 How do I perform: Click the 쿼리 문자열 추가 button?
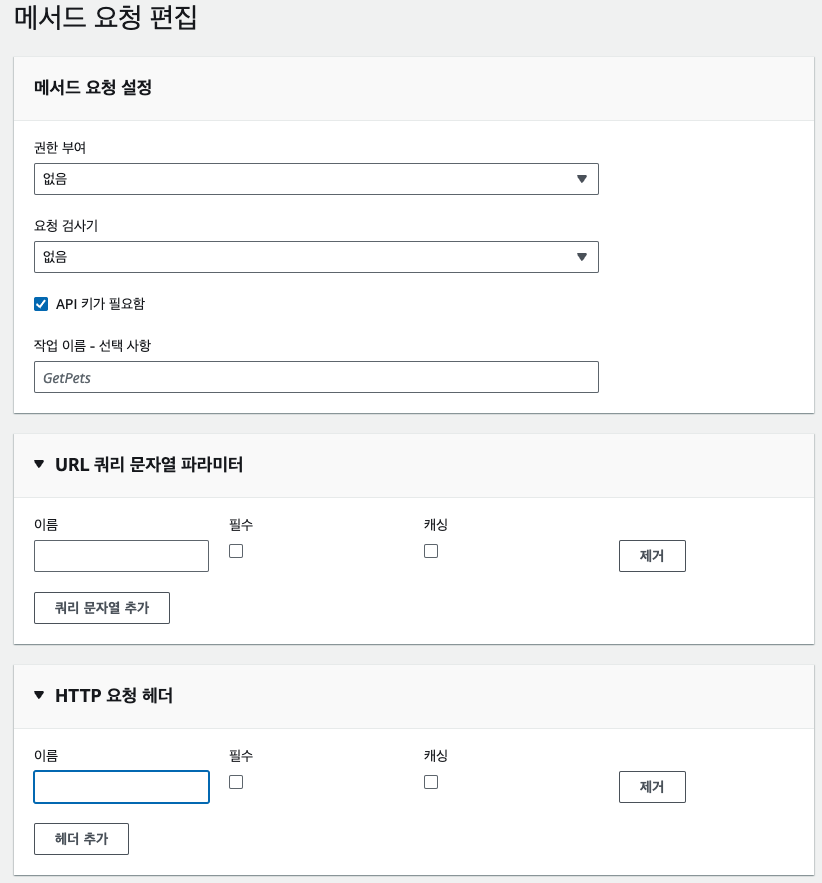pos(102,608)
